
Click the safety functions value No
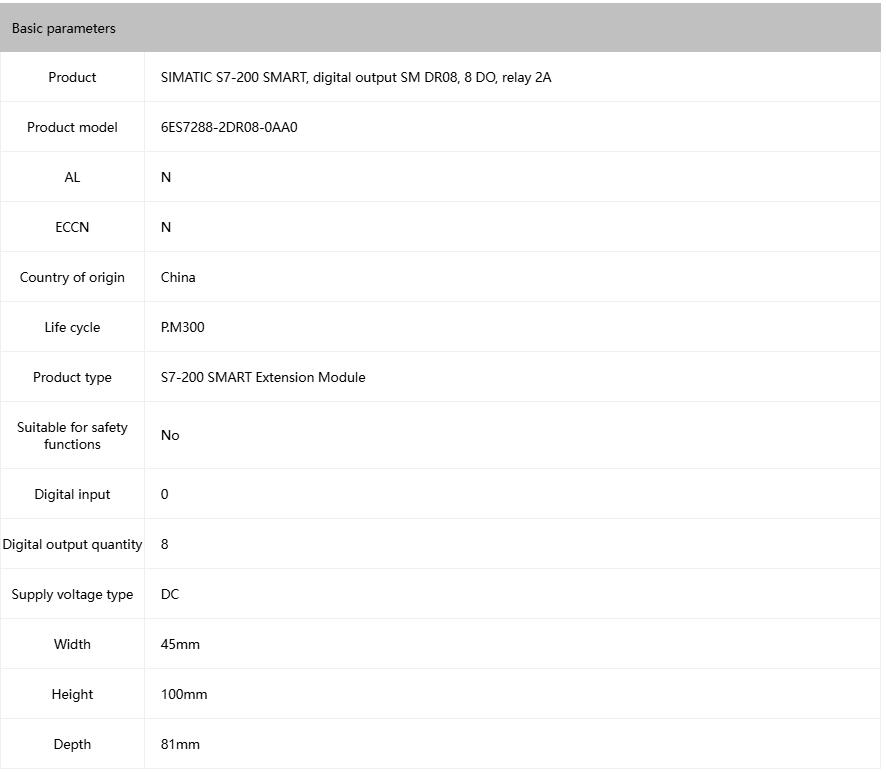click(170, 436)
